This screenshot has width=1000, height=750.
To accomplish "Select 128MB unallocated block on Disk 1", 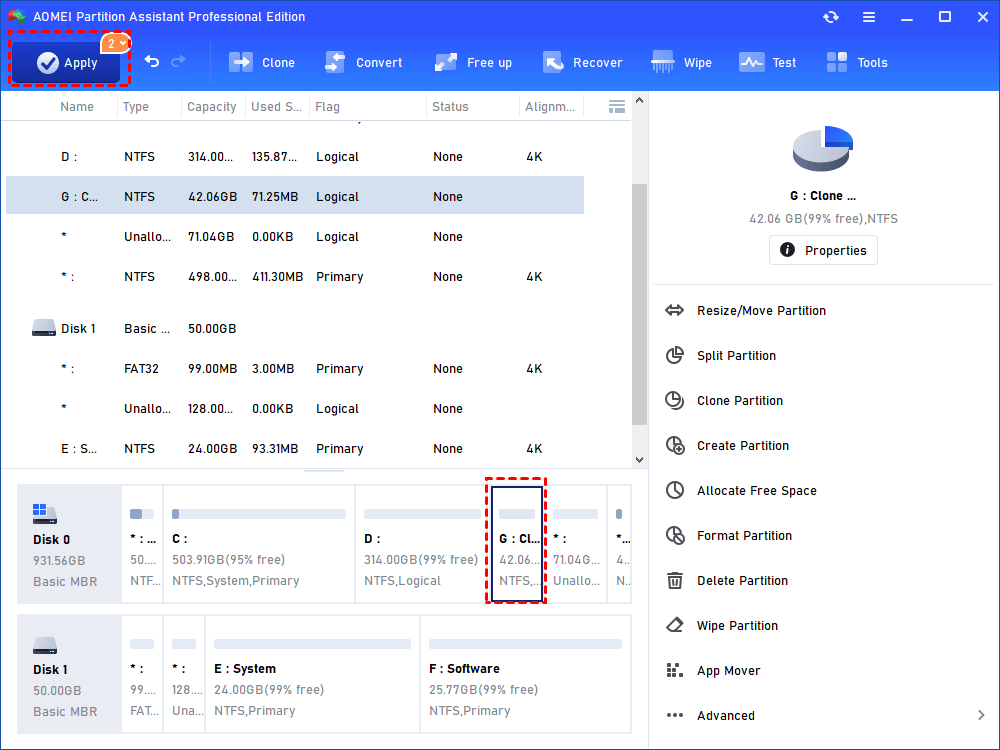I will 184,674.
